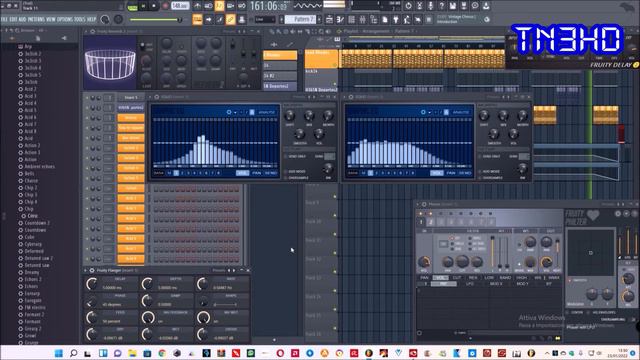Open the Channel rack view from the toolbar

click(351, 19)
